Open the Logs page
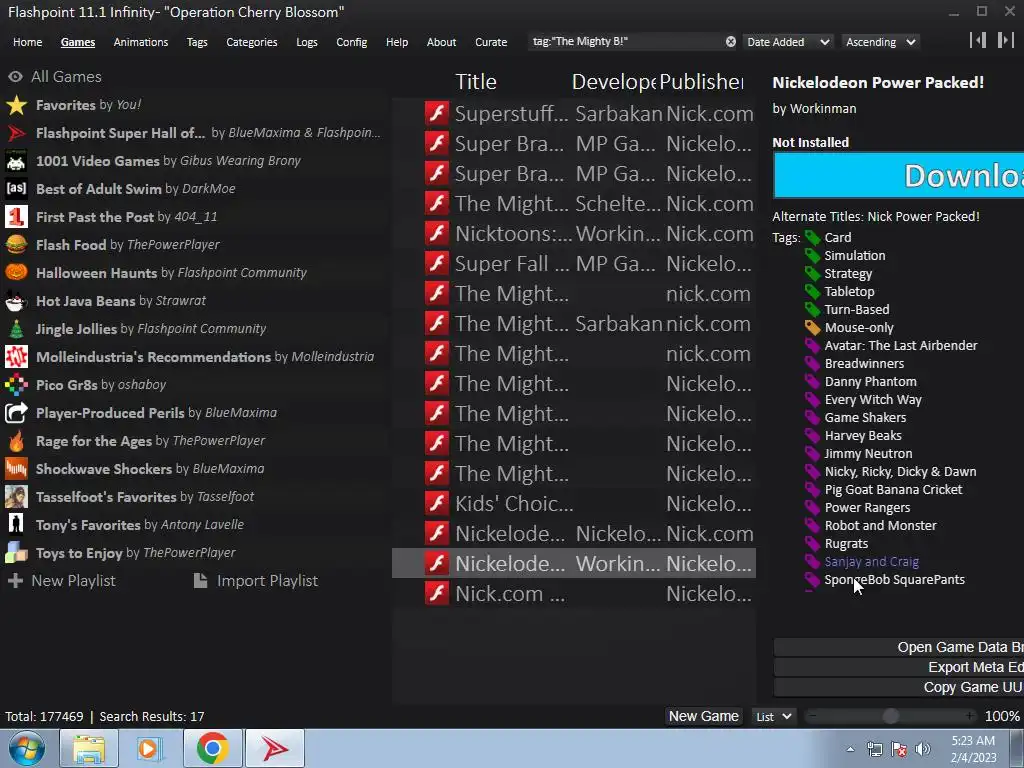 (306, 42)
